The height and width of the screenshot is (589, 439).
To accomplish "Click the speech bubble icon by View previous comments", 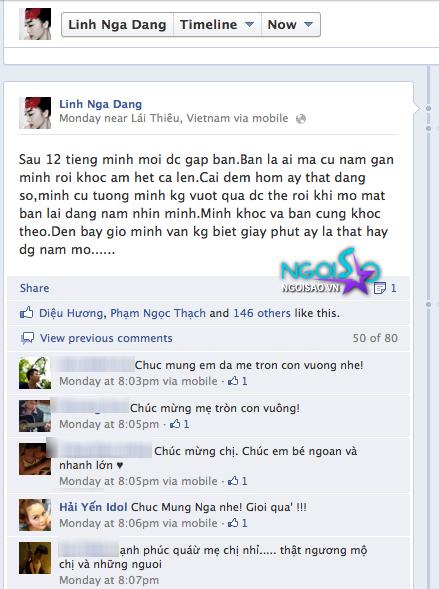I will (27, 338).
